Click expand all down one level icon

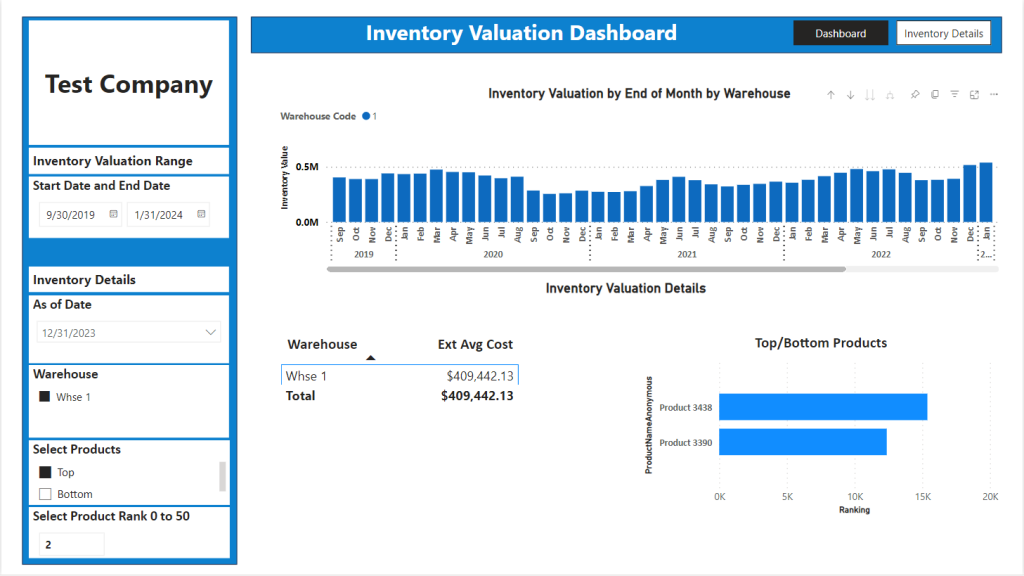tap(889, 95)
